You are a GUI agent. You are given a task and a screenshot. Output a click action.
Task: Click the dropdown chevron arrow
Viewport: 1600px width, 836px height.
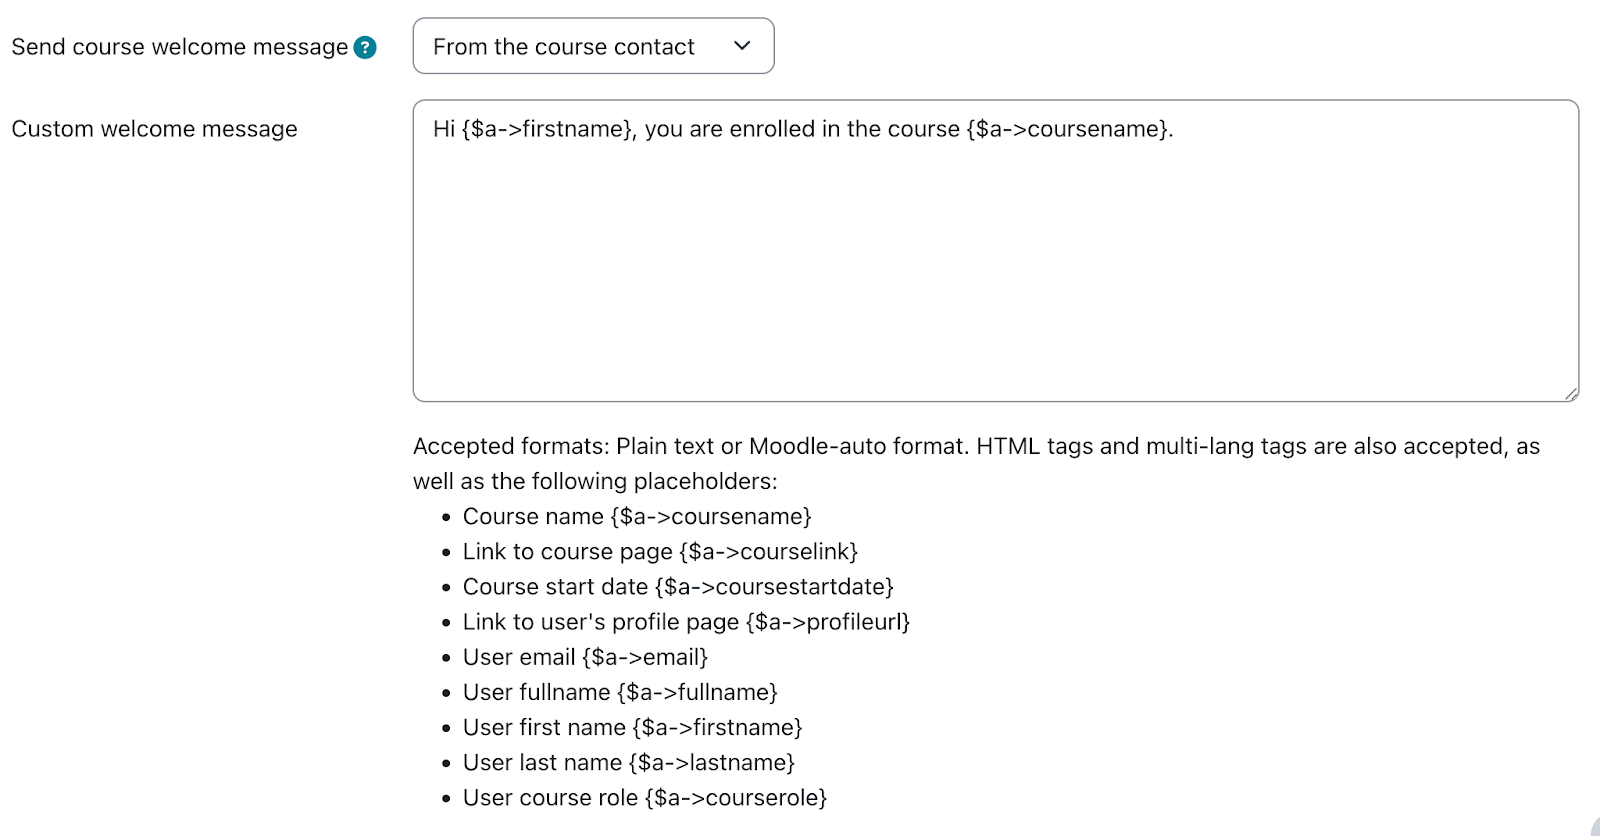[x=741, y=46]
